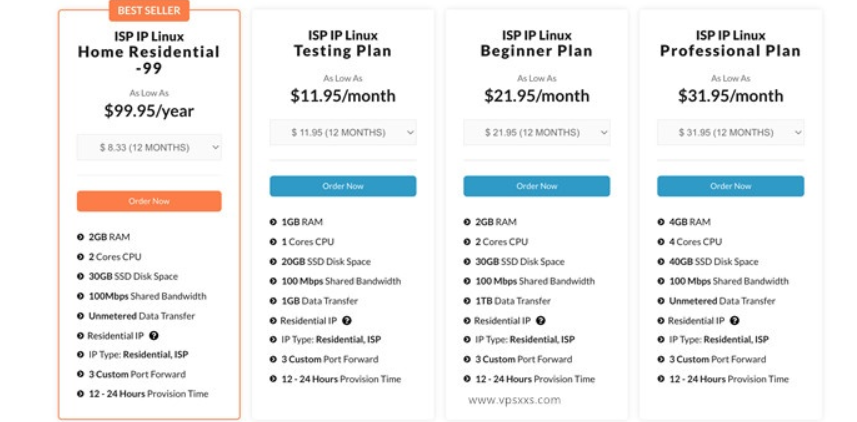Order the Testing Plan with Order Now
857x422 pixels.
tap(343, 186)
